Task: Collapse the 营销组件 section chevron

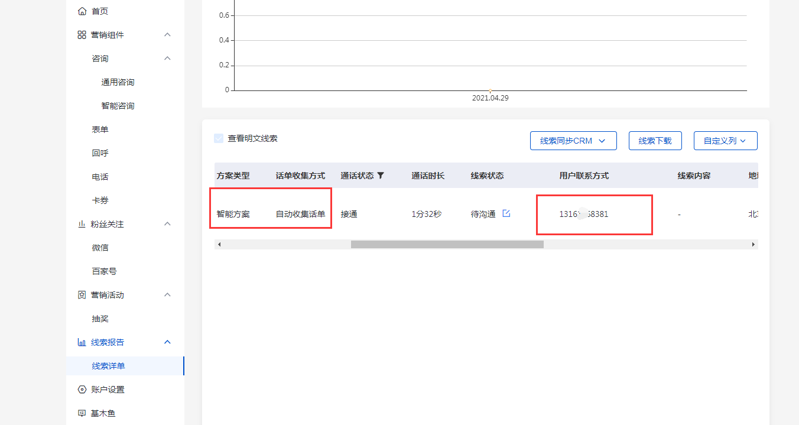Action: (167, 35)
